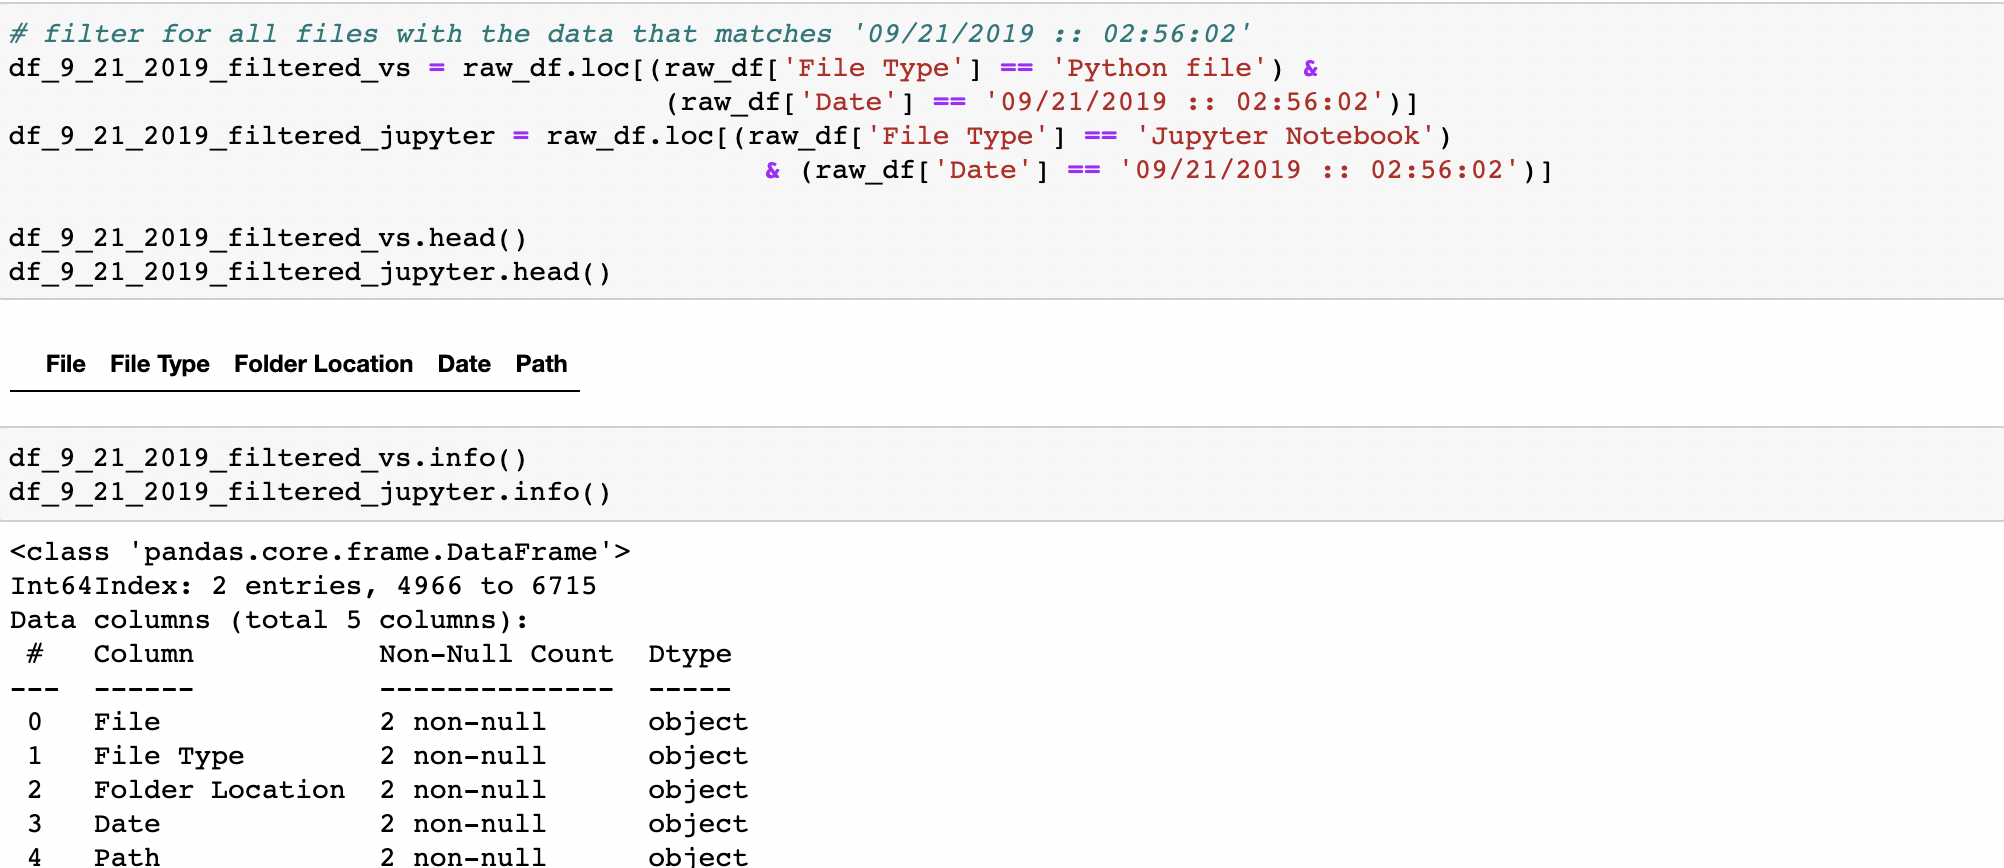Screen dimensions: 2004x868
Task: Click the 'Jupyter Notebook' string in code
Action: click(x=1285, y=136)
